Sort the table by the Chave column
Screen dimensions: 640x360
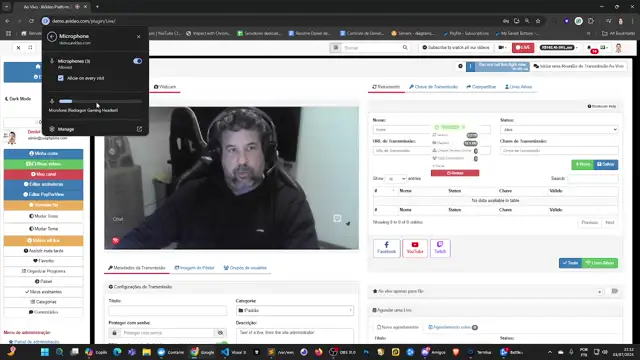(x=505, y=191)
